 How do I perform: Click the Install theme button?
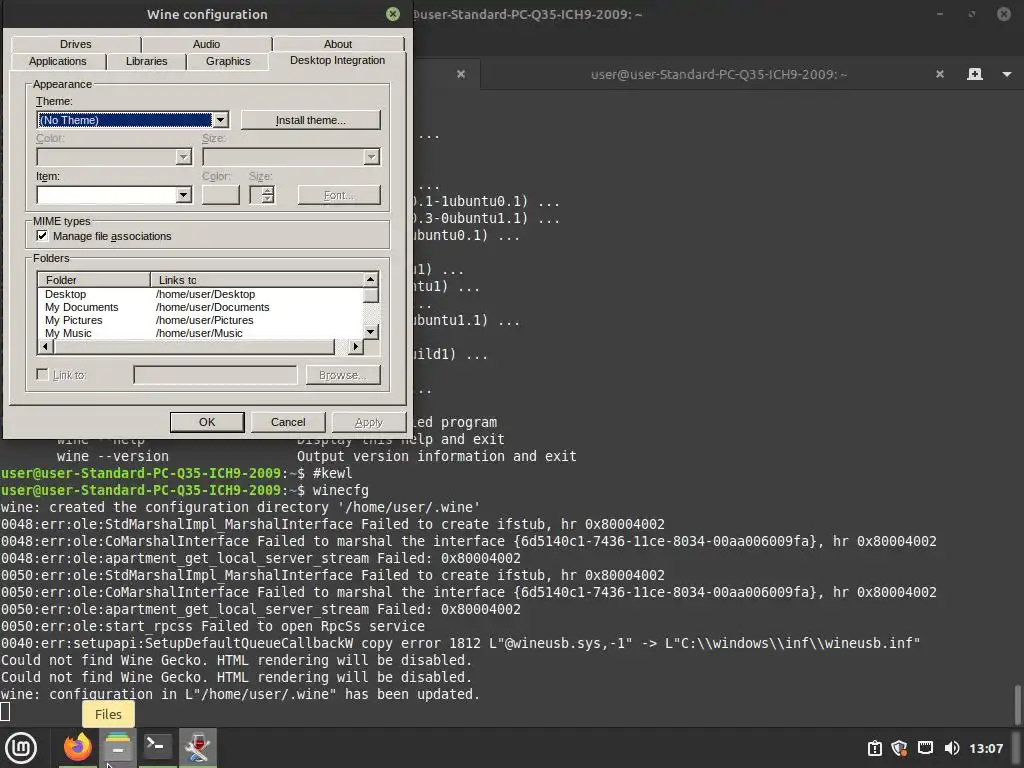(311, 120)
